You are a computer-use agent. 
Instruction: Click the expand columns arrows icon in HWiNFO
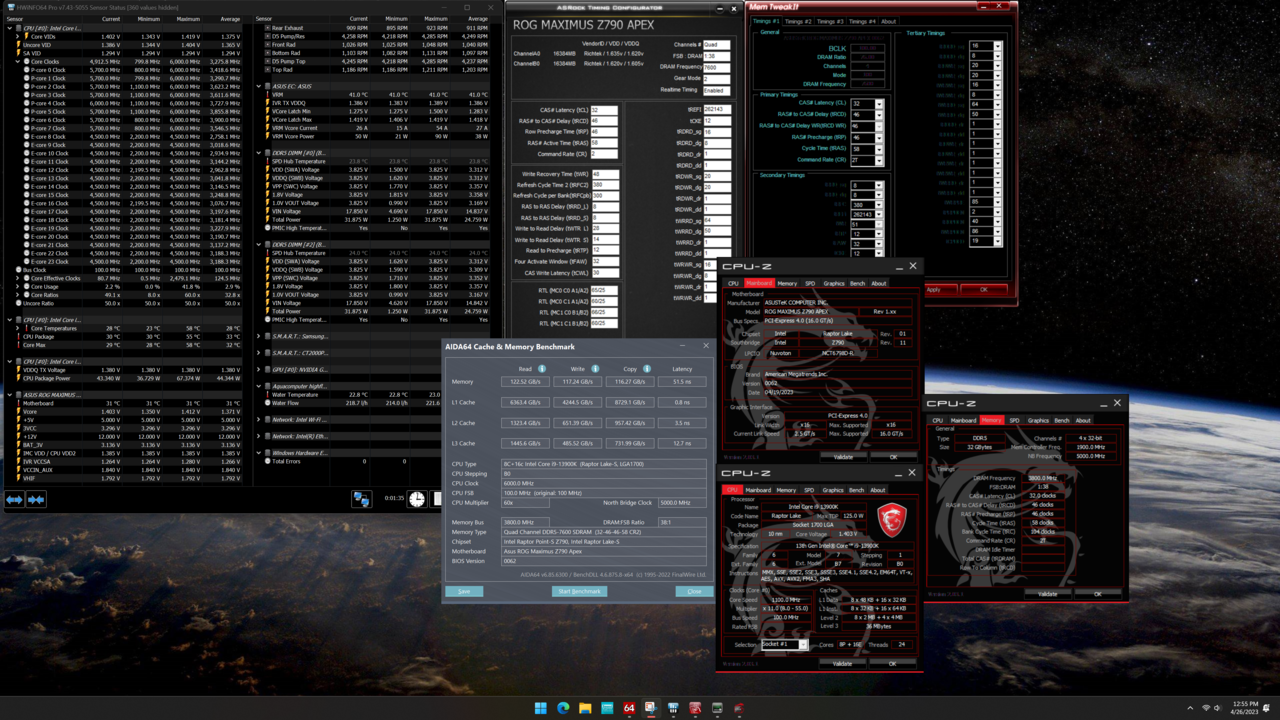pos(15,499)
